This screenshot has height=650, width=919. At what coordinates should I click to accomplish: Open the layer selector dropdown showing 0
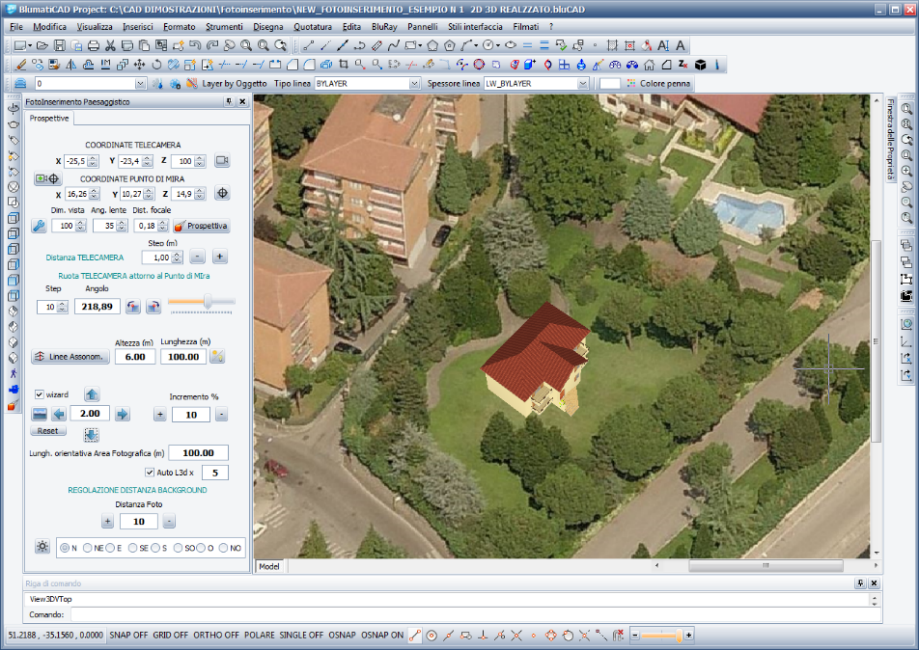click(x=140, y=84)
